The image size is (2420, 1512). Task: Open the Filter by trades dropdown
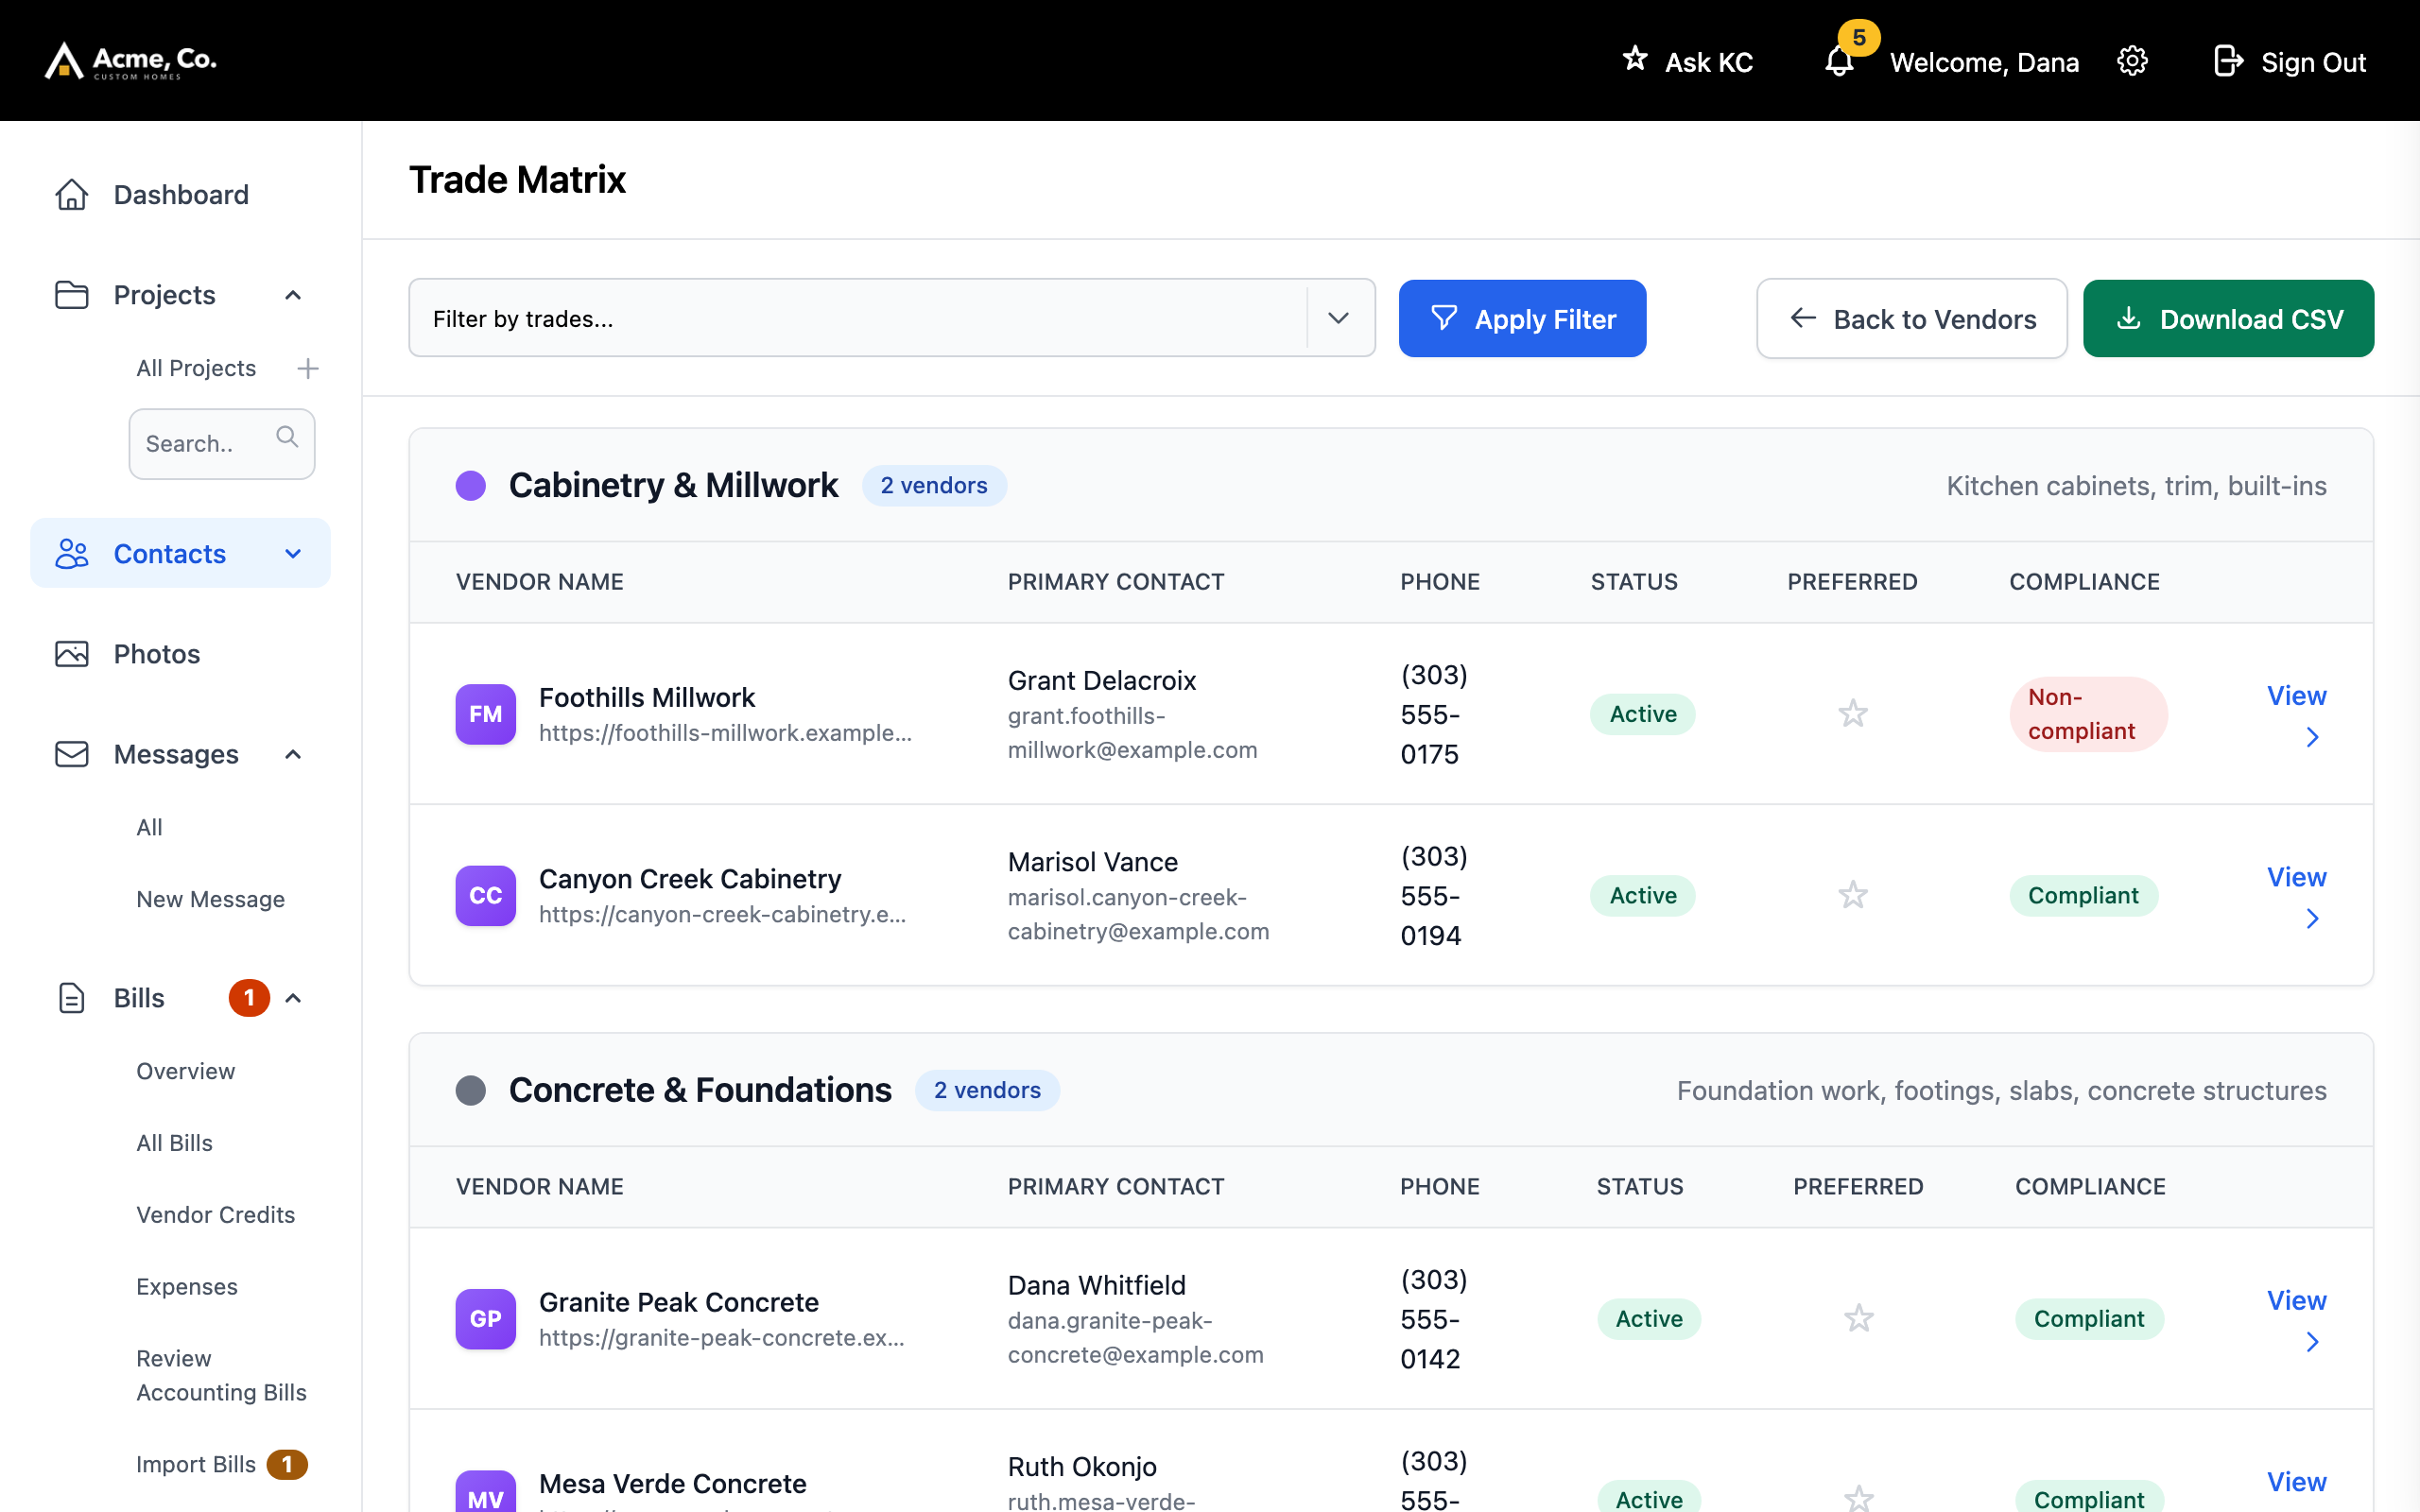[892, 318]
